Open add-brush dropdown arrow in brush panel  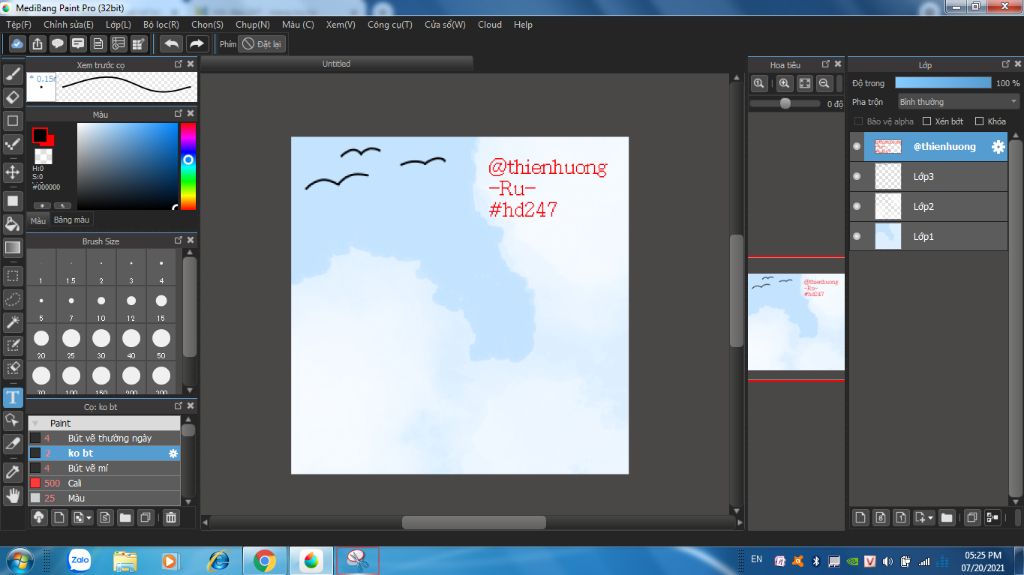tap(89, 518)
